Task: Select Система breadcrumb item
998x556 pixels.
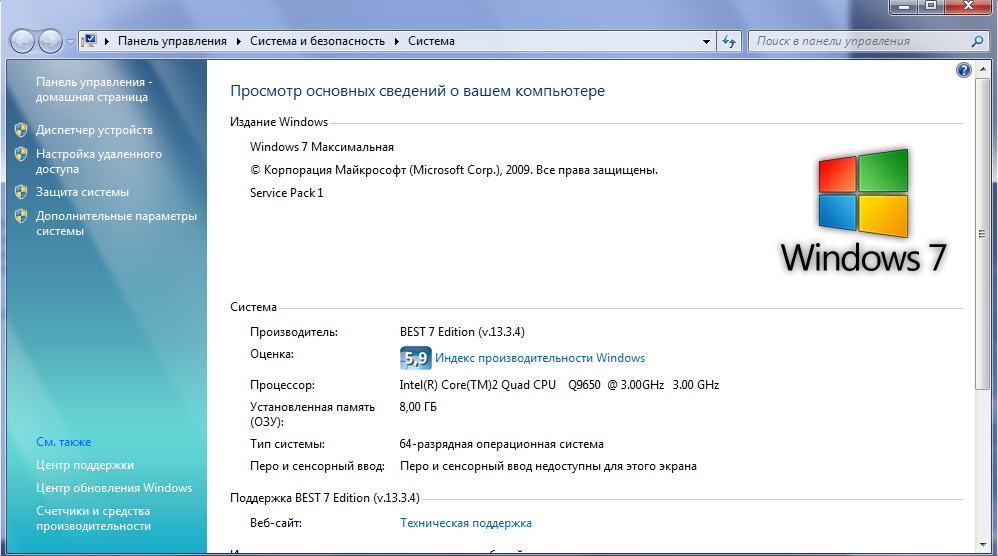Action: pyautogui.click(x=432, y=41)
